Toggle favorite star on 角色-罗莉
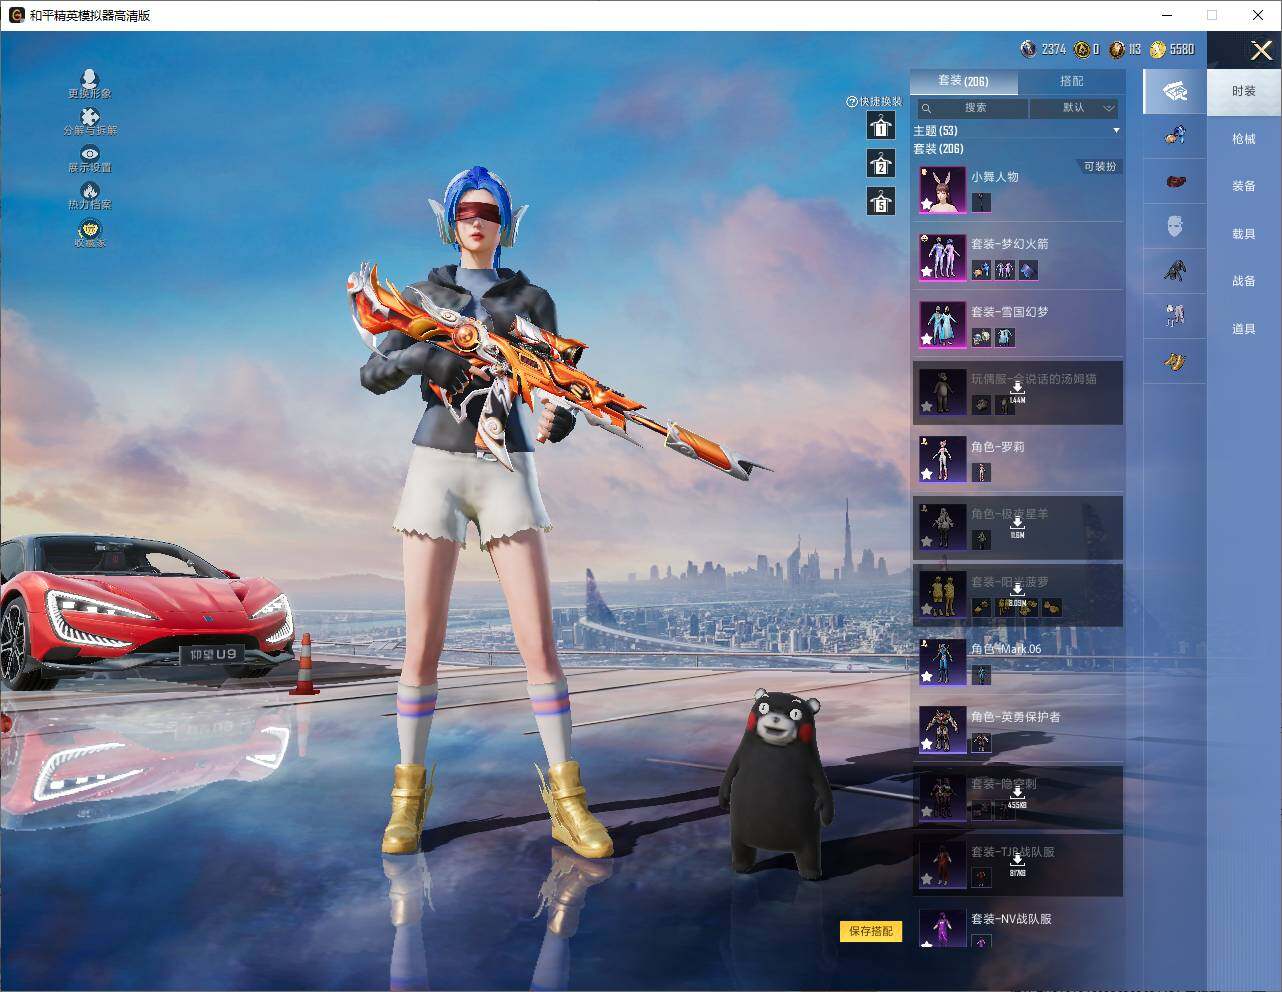The image size is (1282, 992). pos(927,475)
